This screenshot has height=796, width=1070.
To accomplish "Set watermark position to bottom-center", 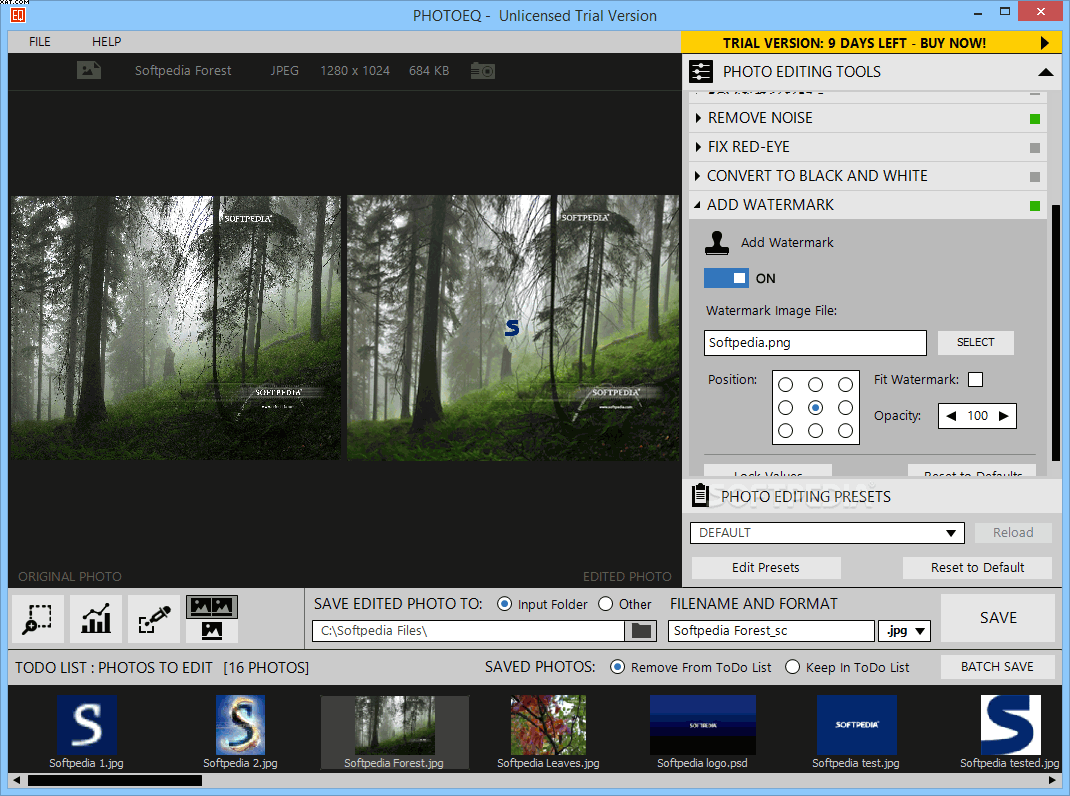I will click(815, 431).
